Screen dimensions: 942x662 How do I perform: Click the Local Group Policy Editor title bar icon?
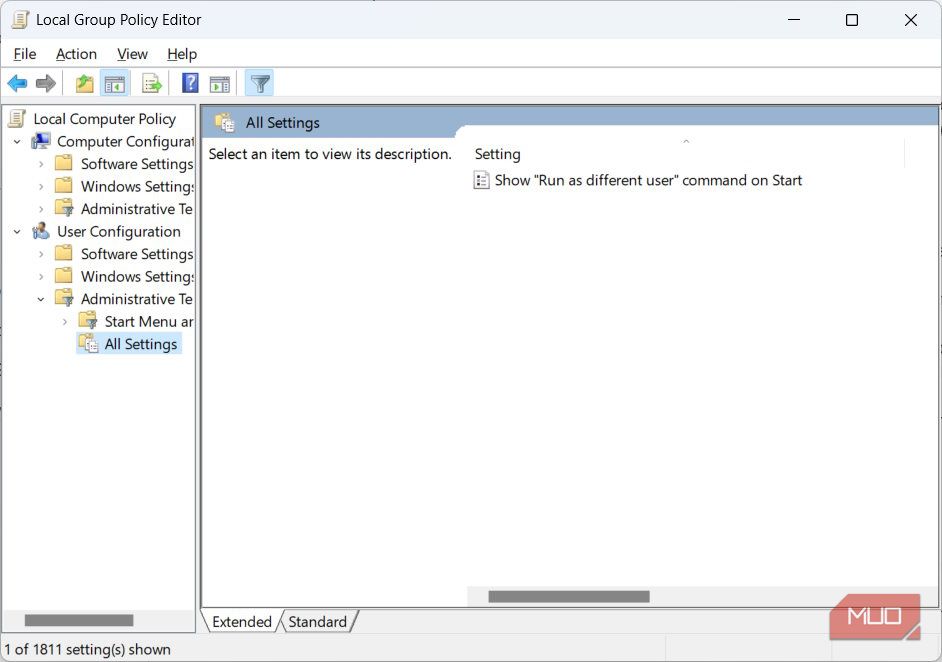(20, 19)
